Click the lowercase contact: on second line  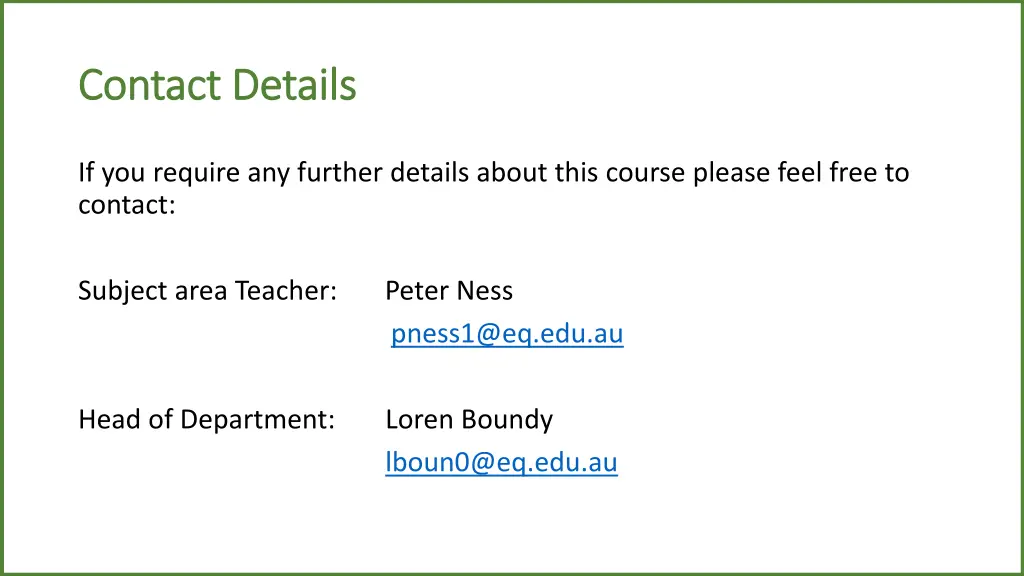click(127, 205)
